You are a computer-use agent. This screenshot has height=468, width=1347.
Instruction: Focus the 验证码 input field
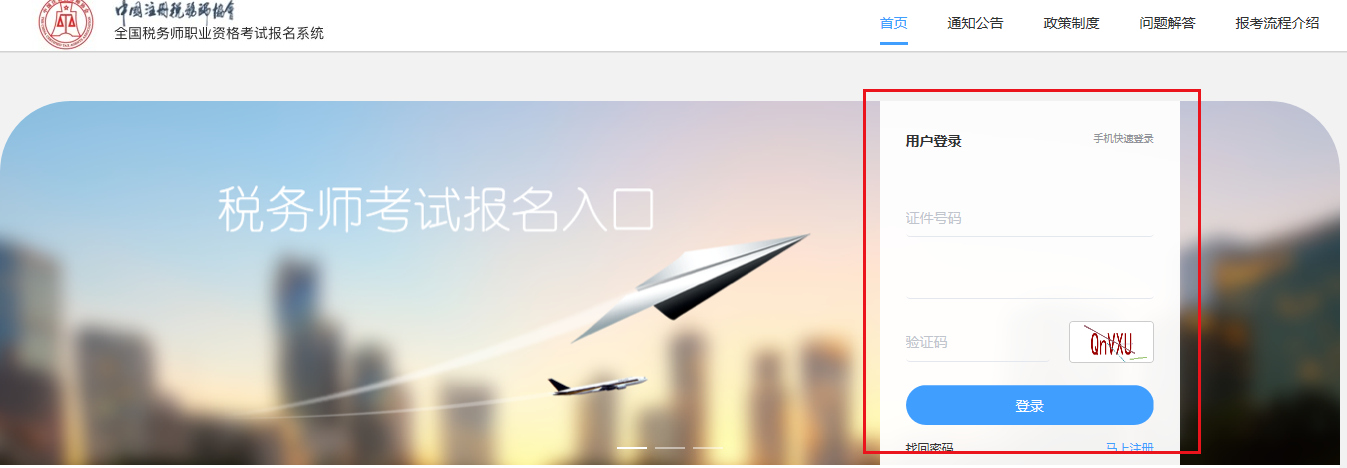point(977,342)
